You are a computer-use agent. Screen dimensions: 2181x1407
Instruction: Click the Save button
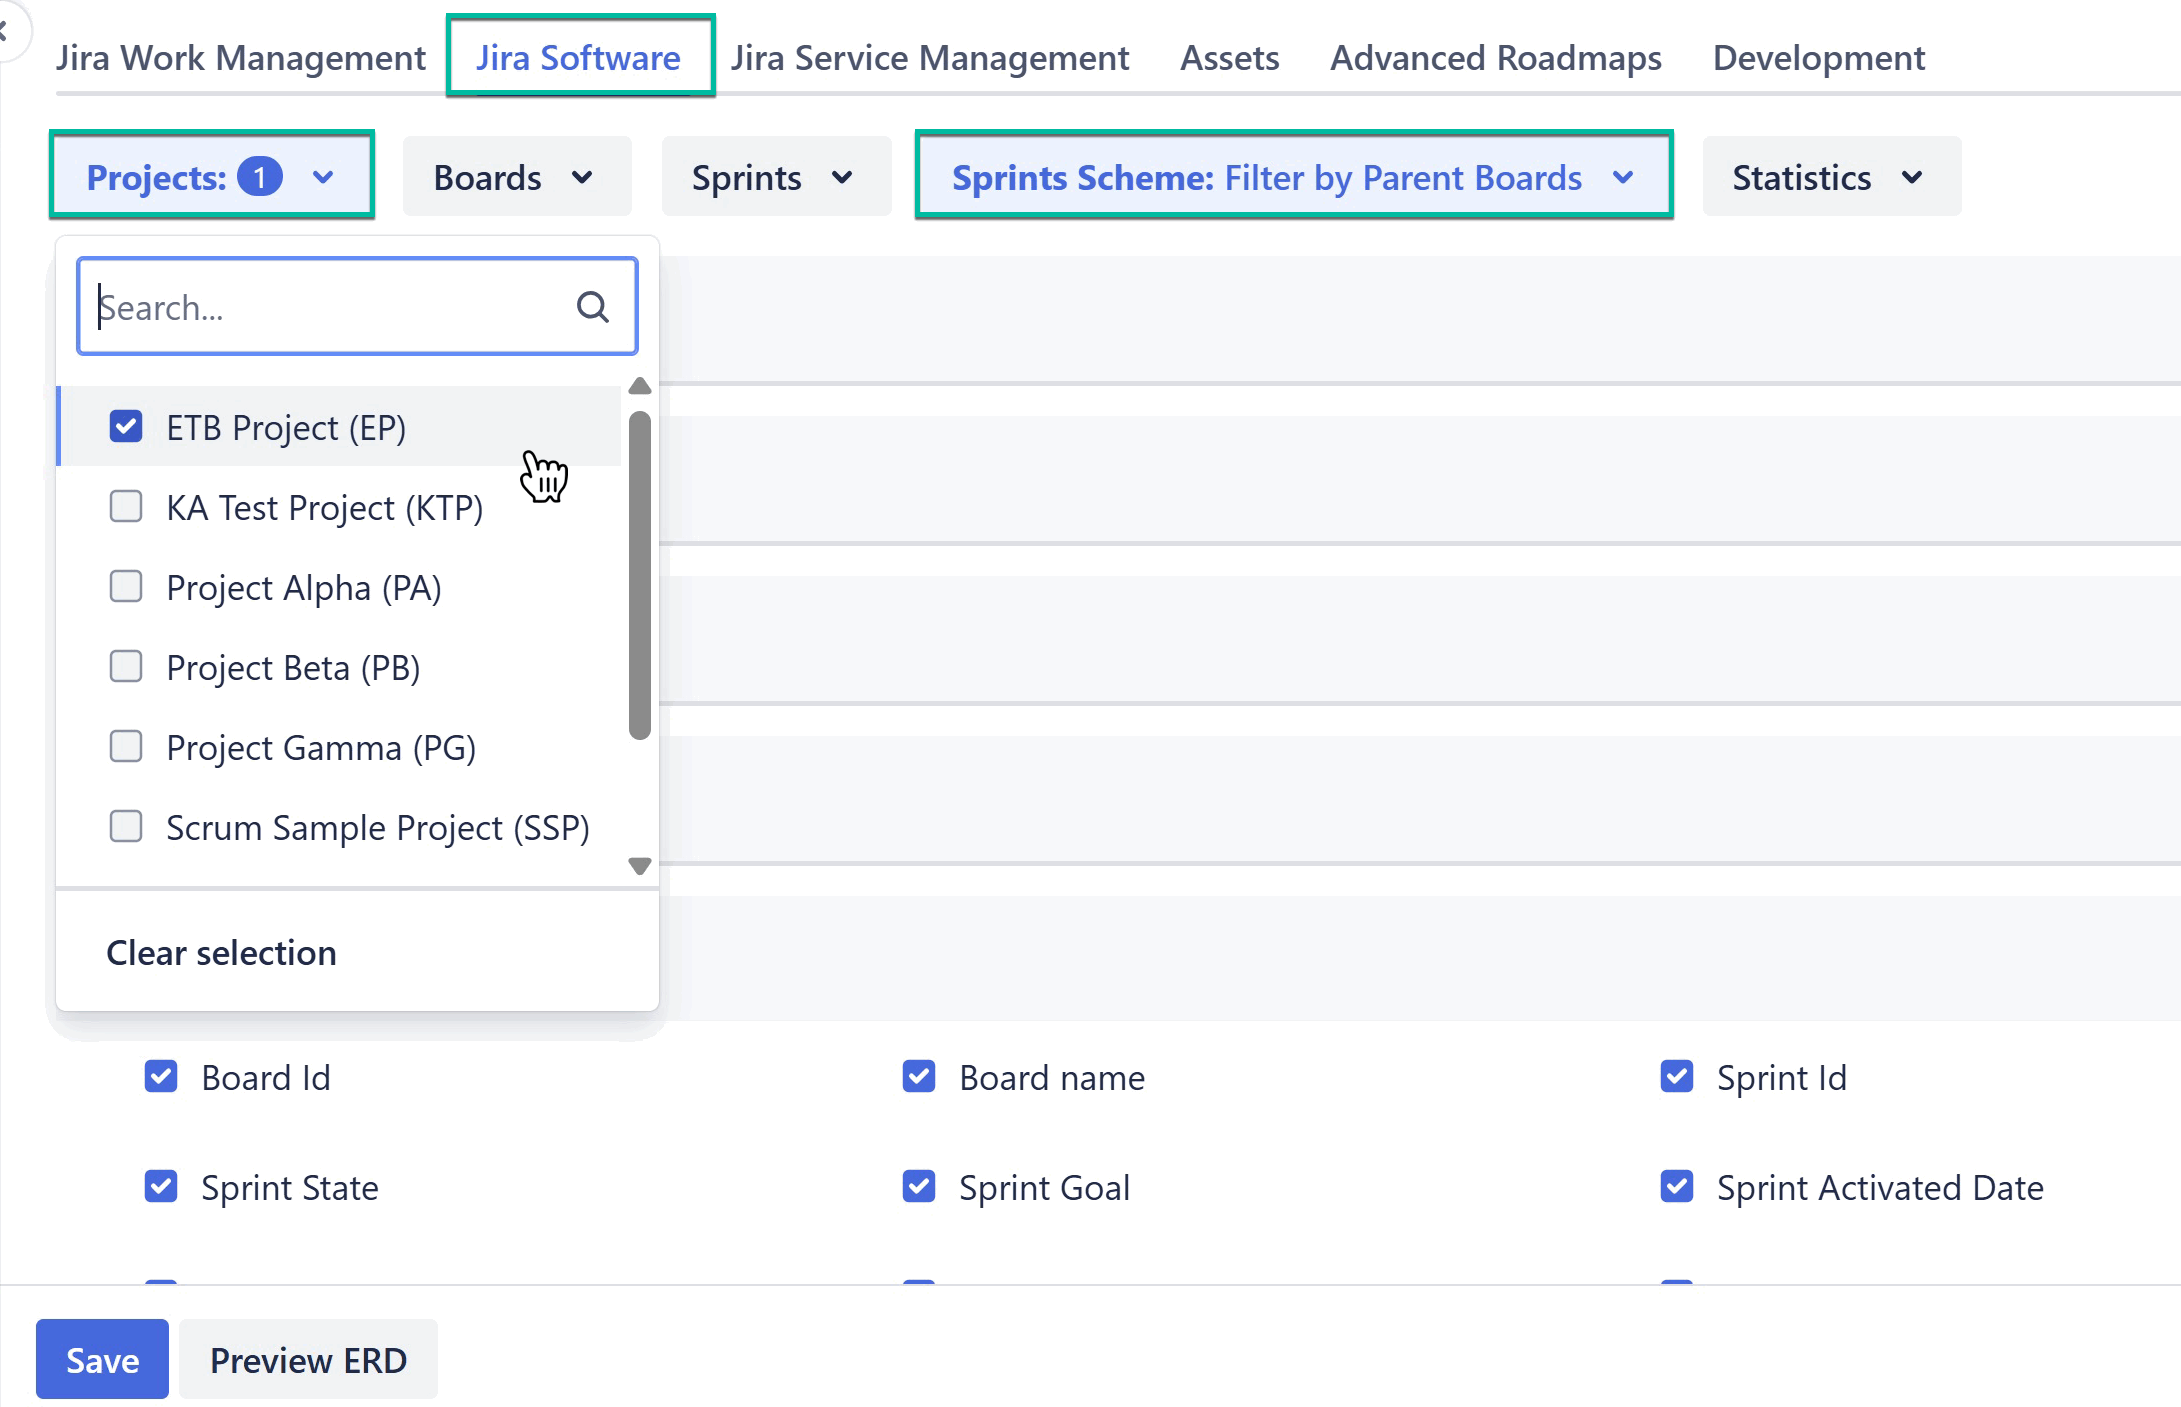(101, 1359)
